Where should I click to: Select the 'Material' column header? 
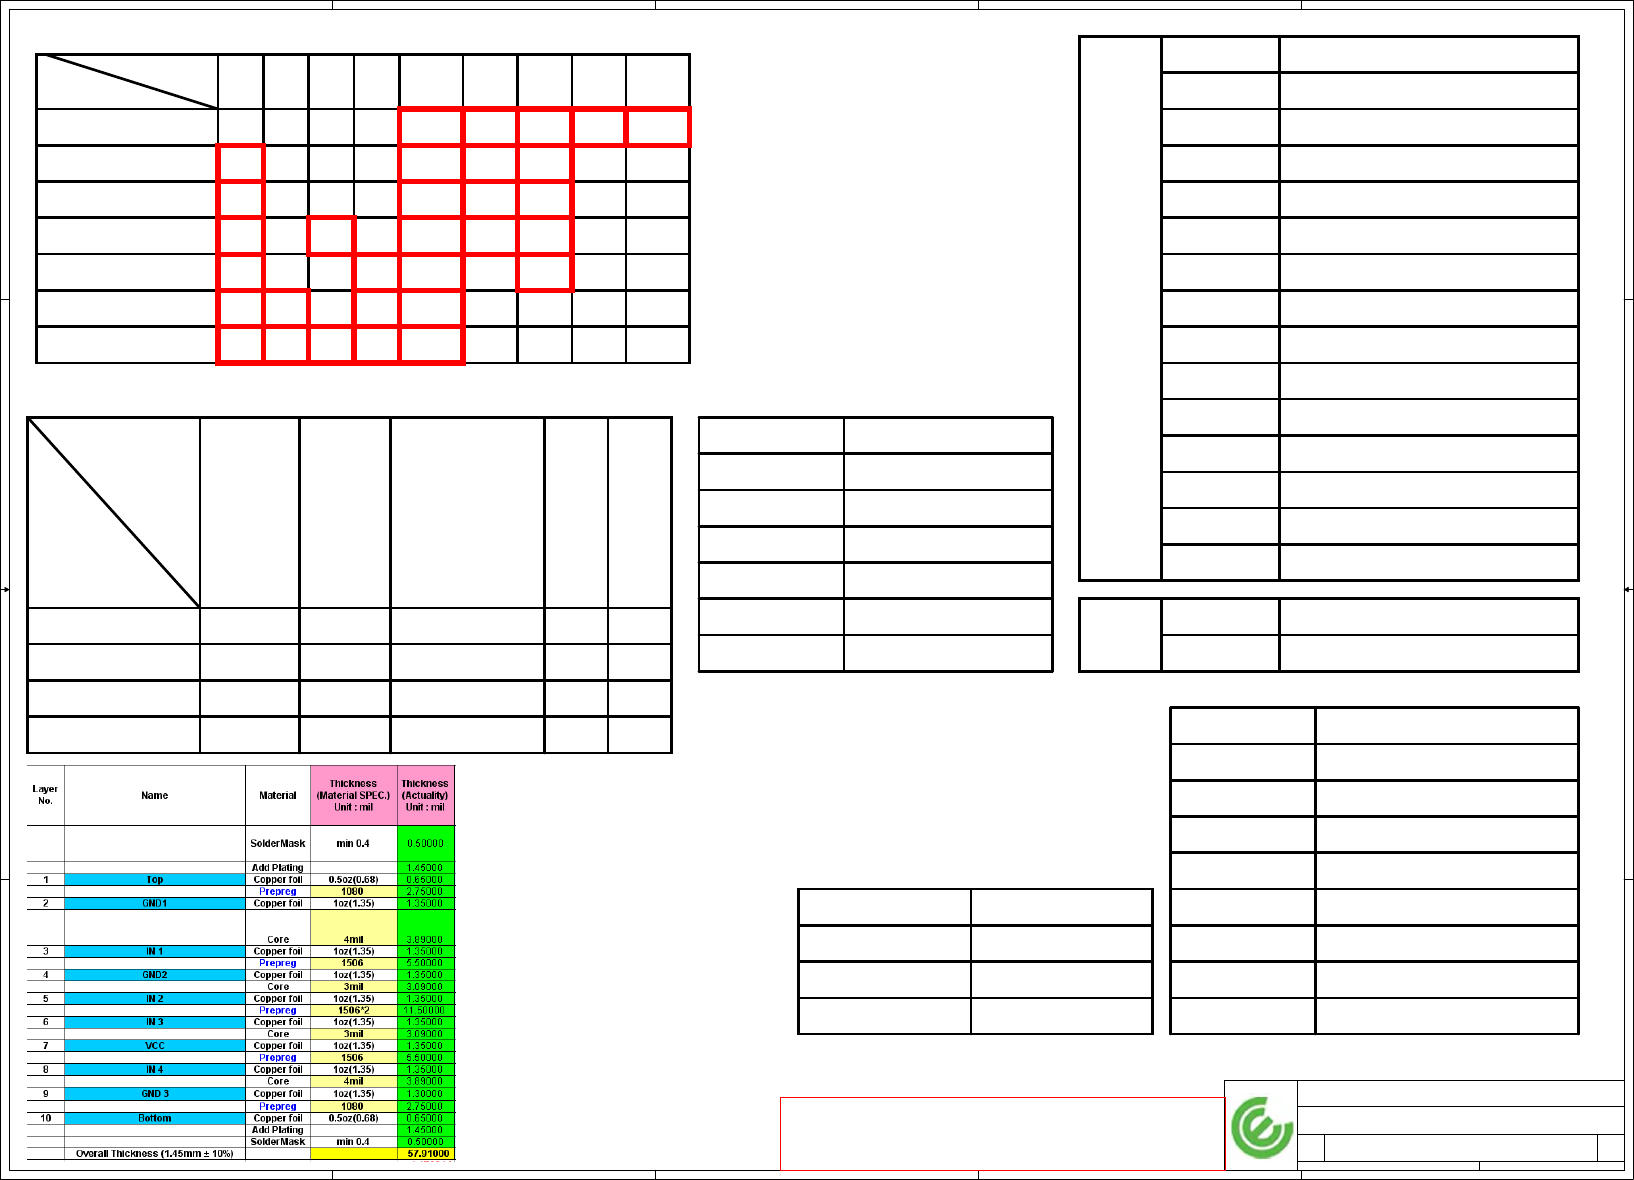tap(278, 795)
